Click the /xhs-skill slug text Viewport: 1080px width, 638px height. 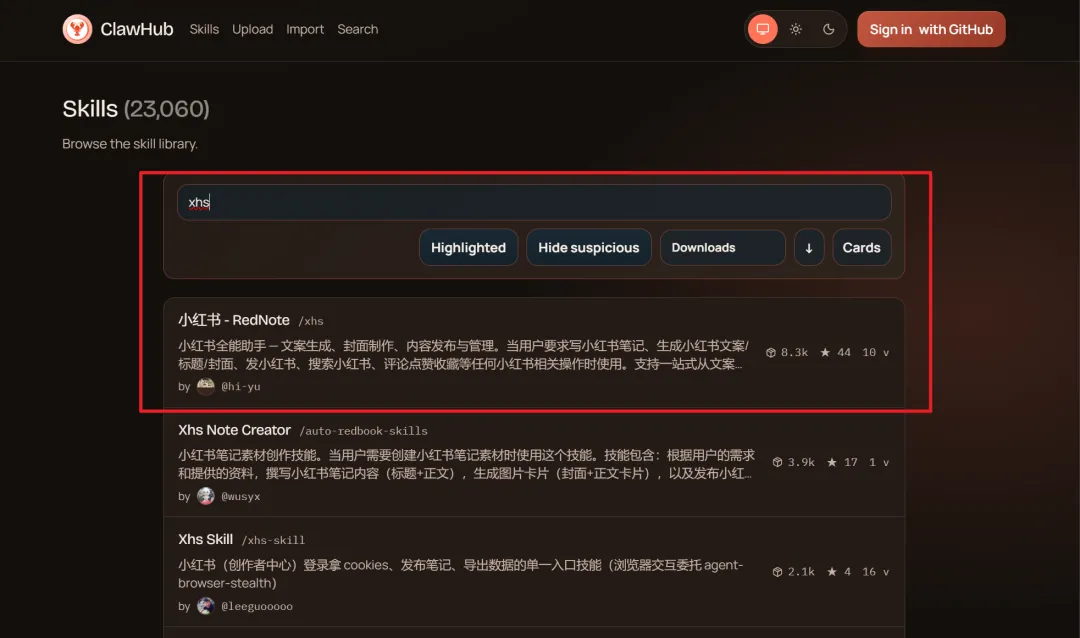coord(273,541)
